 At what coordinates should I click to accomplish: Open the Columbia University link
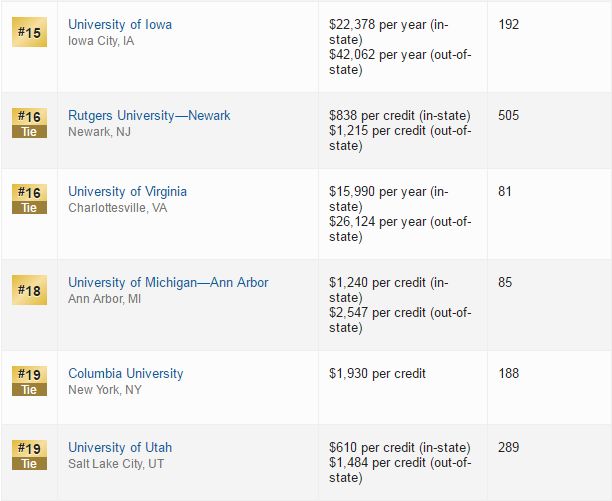click(126, 373)
